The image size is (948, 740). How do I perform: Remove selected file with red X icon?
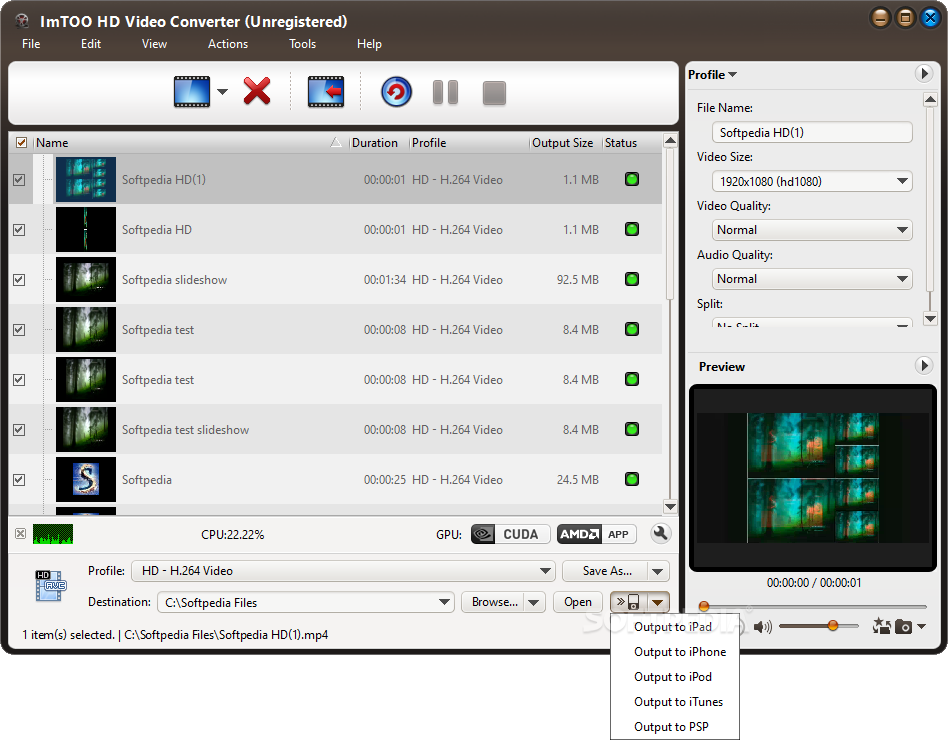pyautogui.click(x=257, y=91)
